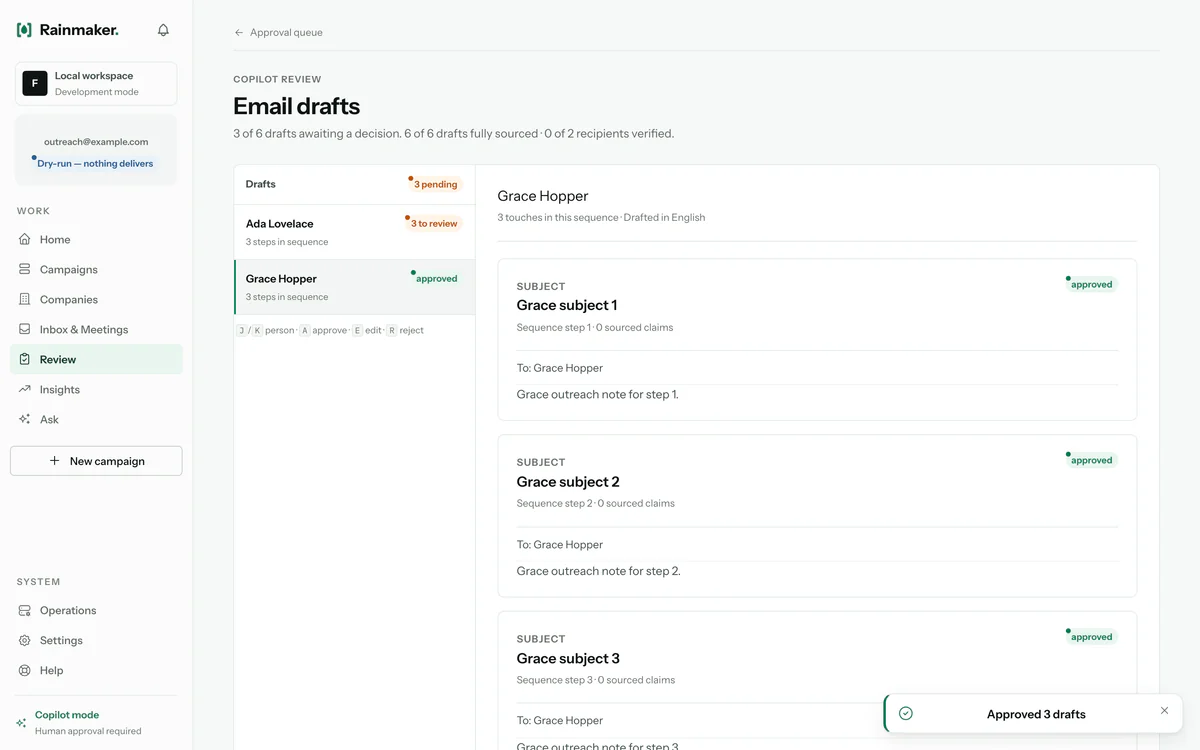Click the plus icon in New campaign
Viewport: 1200px width, 750px height.
click(x=54, y=461)
